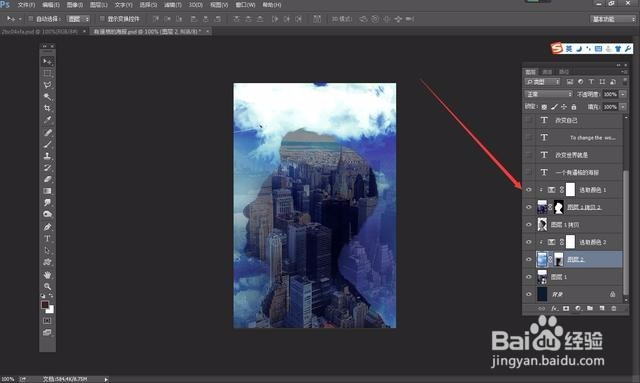This screenshot has width=640, height=383.
Task: Click the create new group folder icon
Action: pos(590,308)
